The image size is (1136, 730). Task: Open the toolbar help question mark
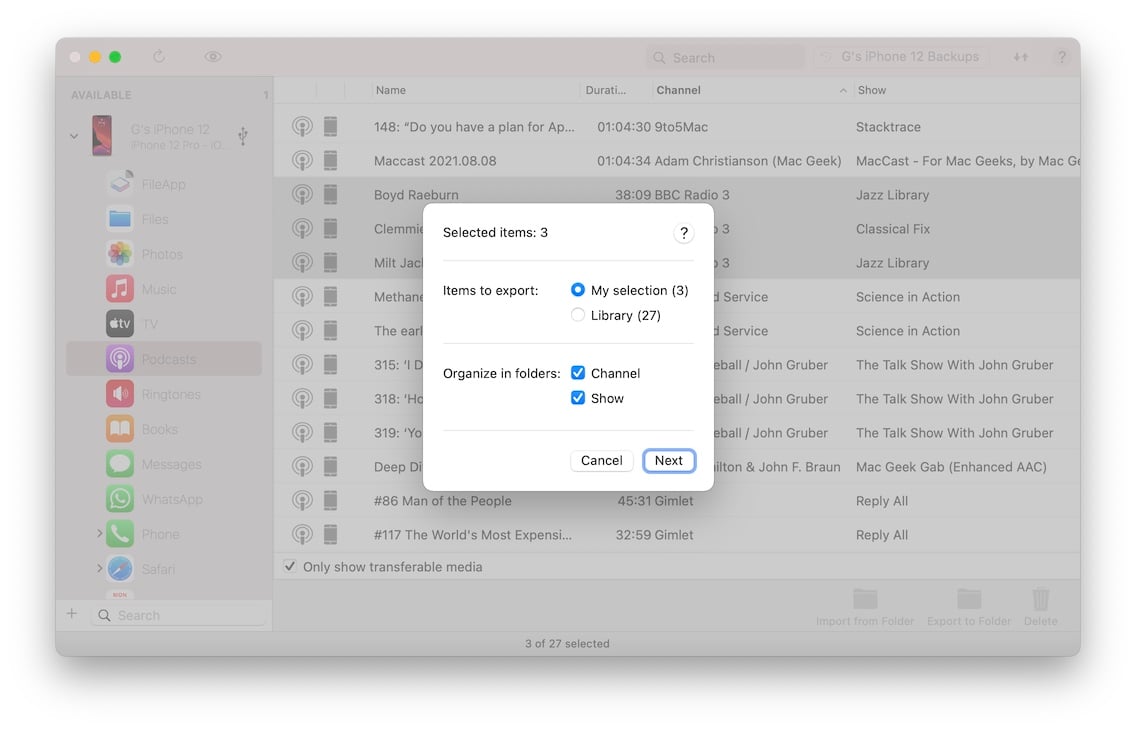(1061, 56)
